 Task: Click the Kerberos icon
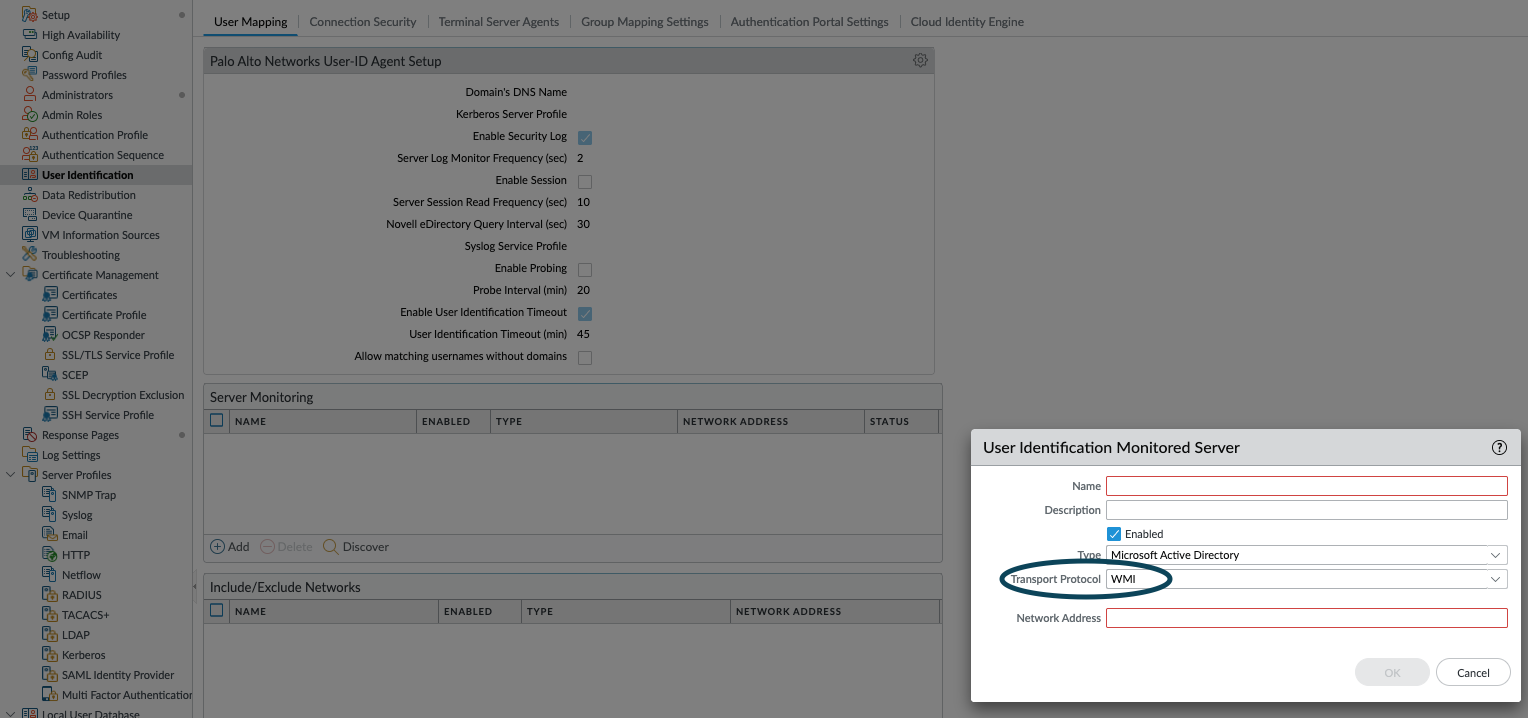click(50, 655)
